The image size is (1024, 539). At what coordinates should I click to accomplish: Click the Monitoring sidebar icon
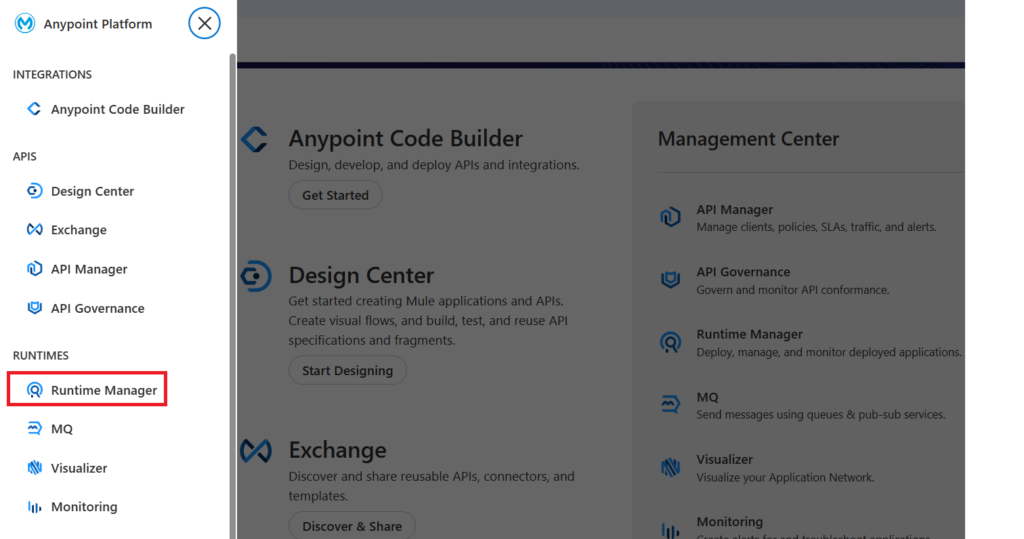click(x=34, y=507)
